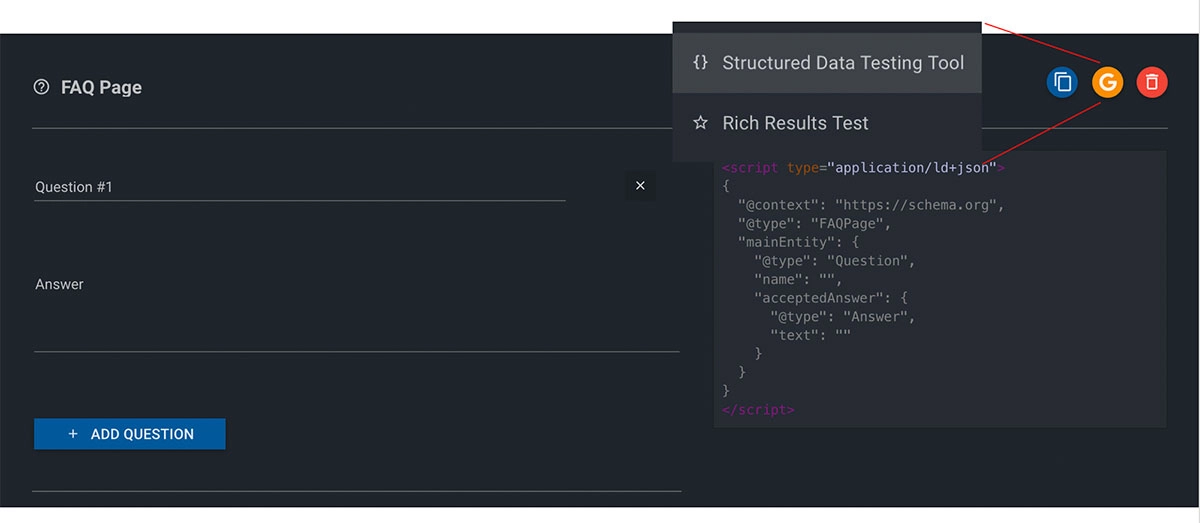The image size is (1200, 523).
Task: Click the FAQ Page help icon
Action: [x=41, y=87]
